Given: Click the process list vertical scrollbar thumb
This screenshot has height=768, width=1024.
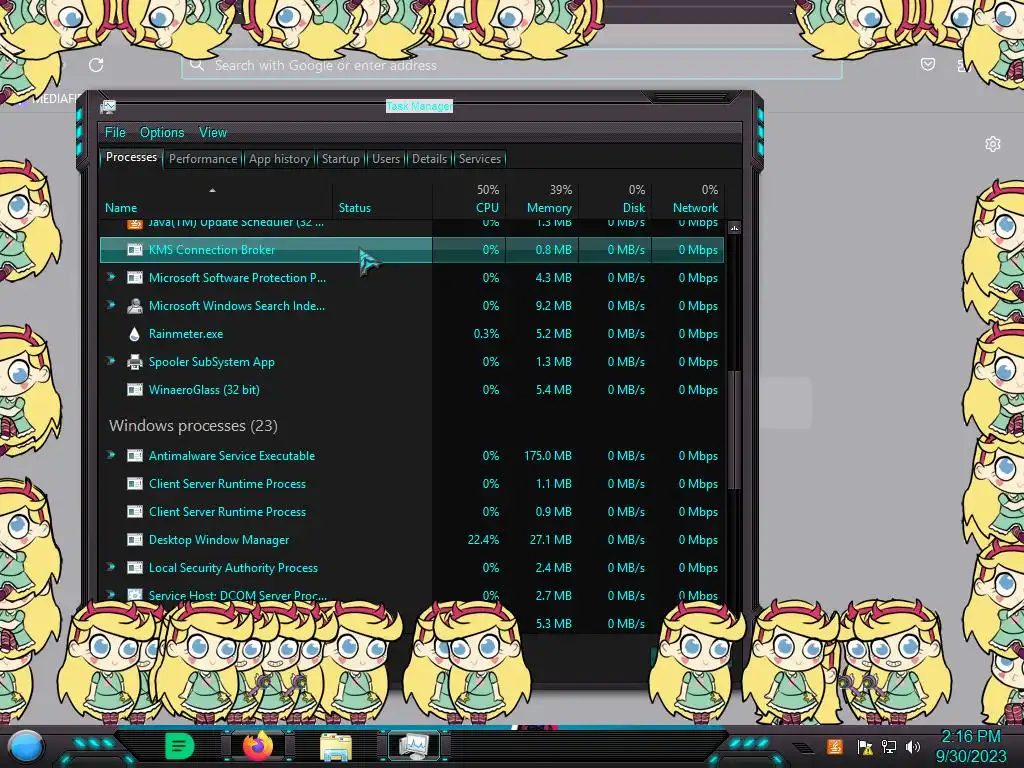Looking at the screenshot, I should 734,429.
